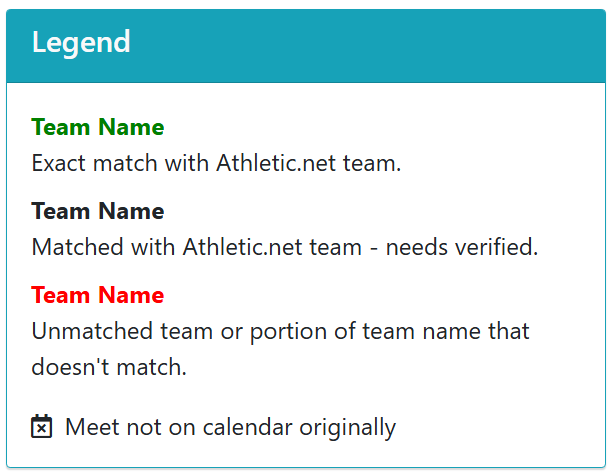The image size is (612, 474).
Task: Click the 'Exact match with Athletic.net team' description
Action: tap(216, 163)
